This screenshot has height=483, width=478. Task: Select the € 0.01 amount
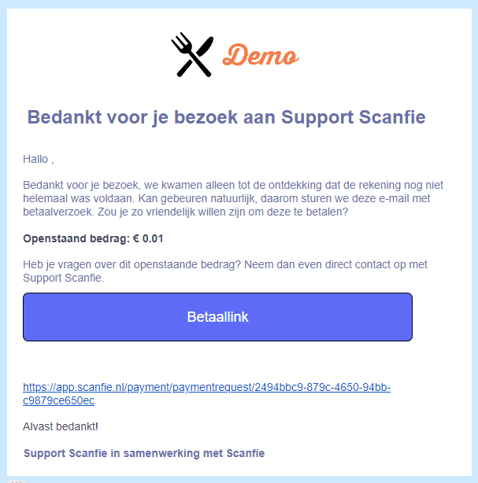(x=148, y=239)
